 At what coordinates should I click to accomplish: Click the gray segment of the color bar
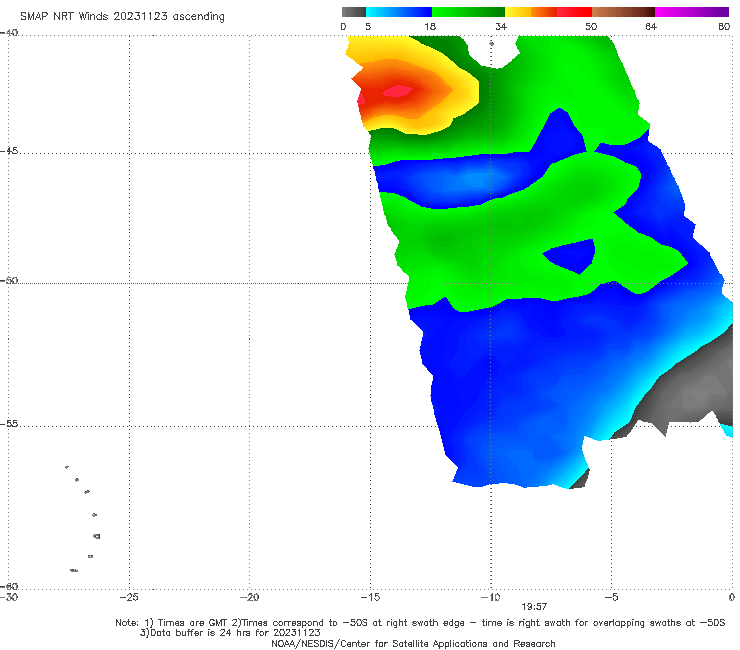[x=354, y=12]
